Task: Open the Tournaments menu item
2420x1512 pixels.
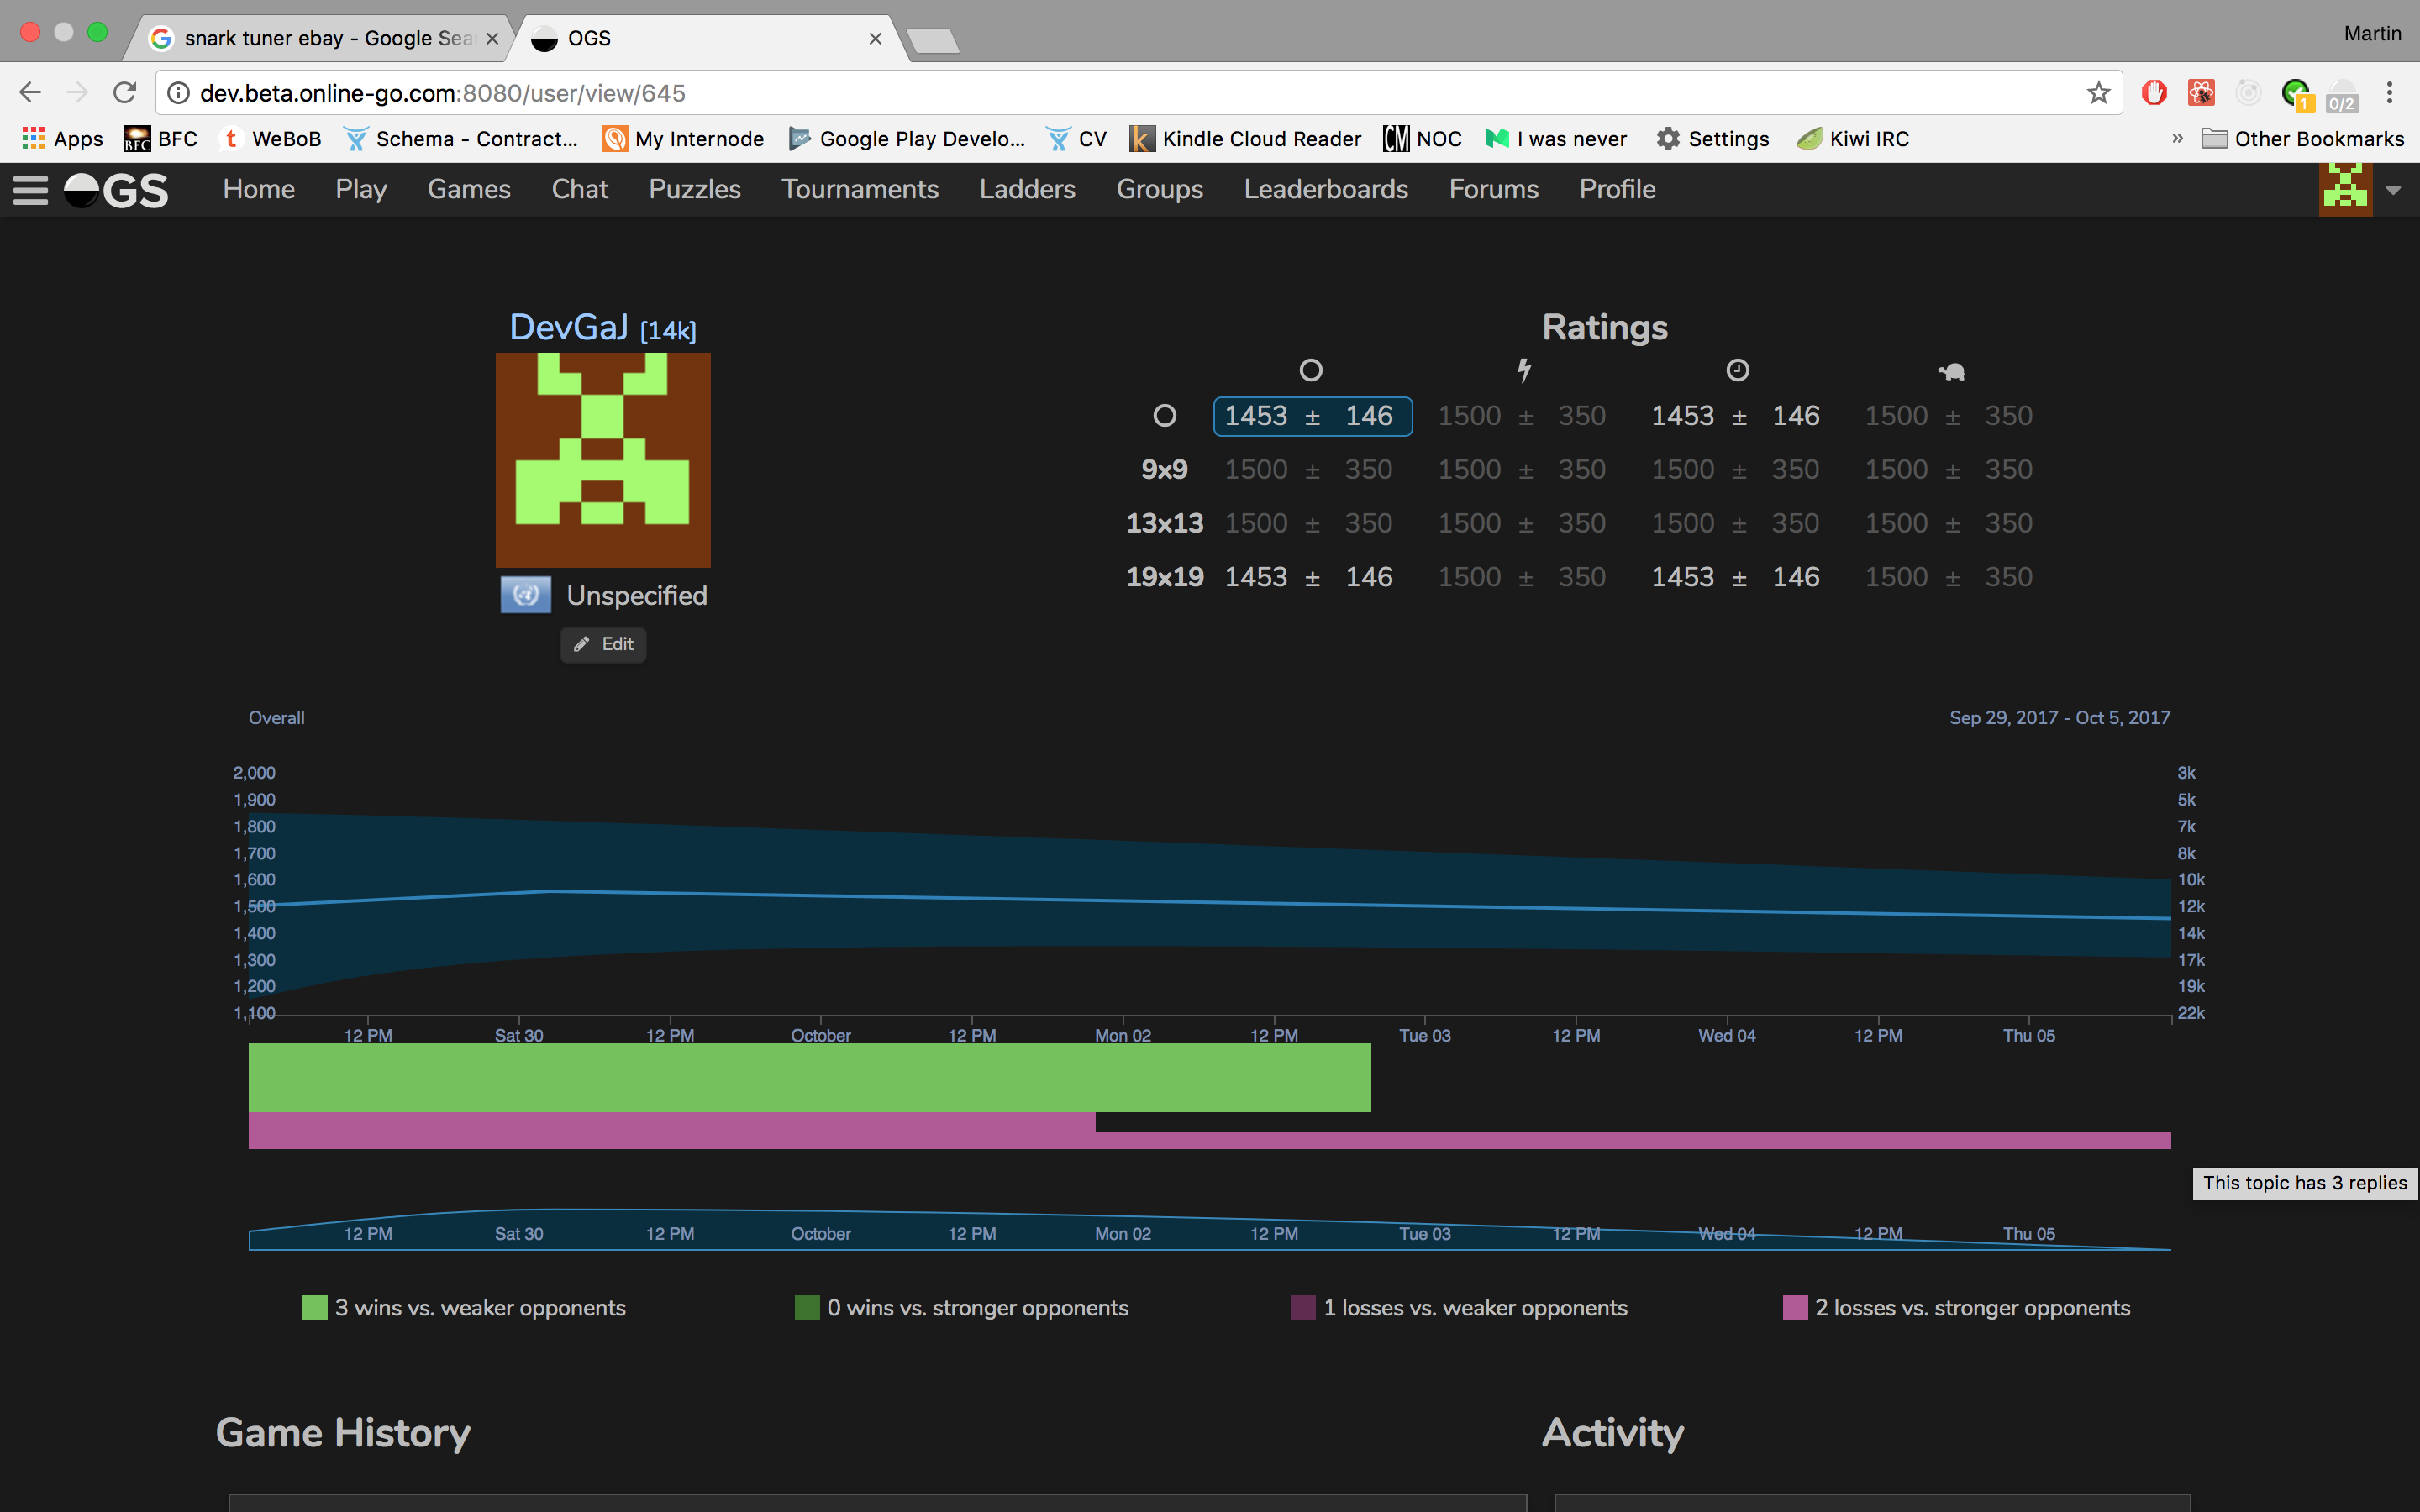Action: click(x=860, y=190)
